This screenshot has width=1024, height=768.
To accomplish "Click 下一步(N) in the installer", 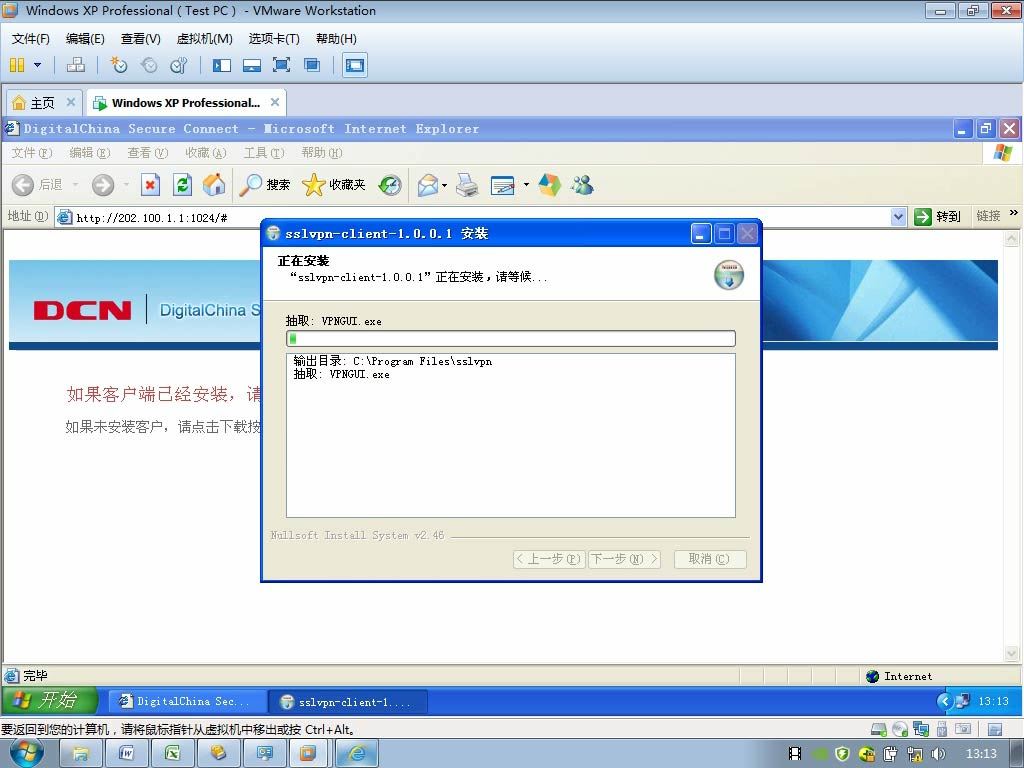I will click(x=624, y=559).
